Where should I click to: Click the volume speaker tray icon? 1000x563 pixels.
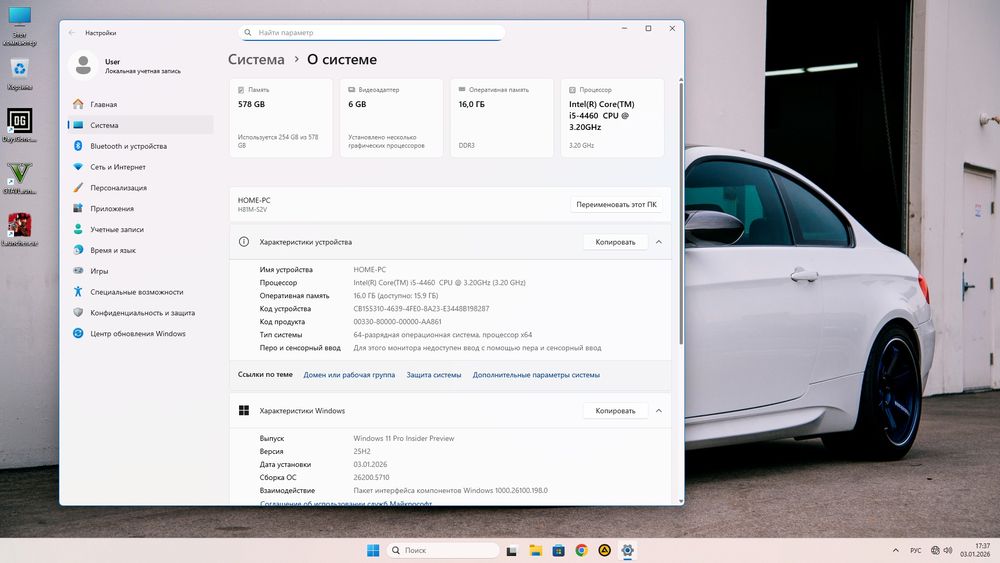948,550
